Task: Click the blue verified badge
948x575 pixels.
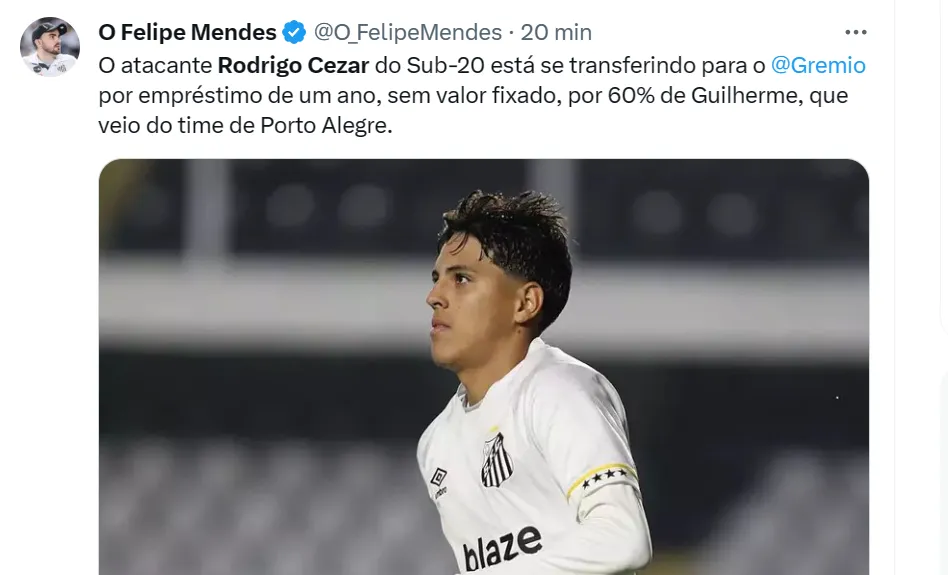Action: [x=294, y=32]
